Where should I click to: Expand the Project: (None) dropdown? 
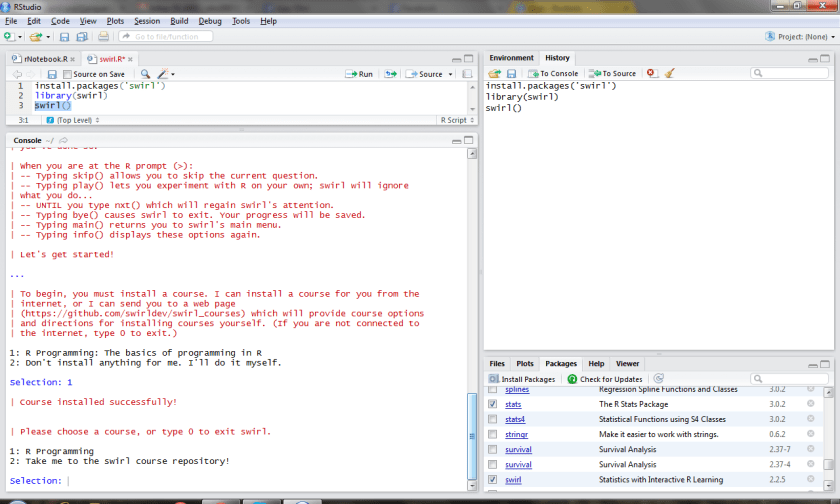(800, 36)
